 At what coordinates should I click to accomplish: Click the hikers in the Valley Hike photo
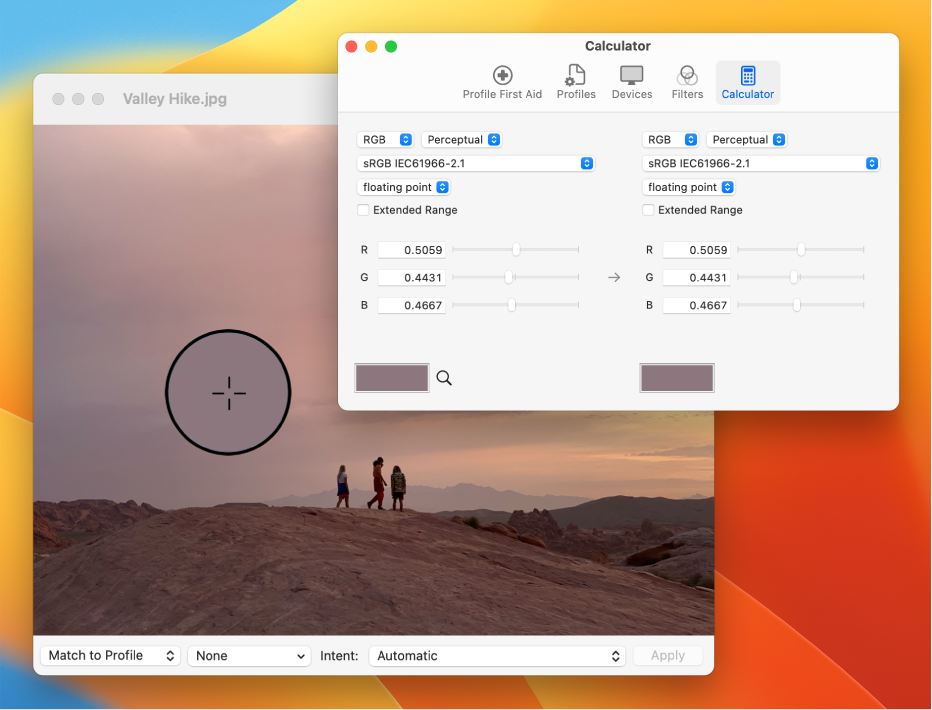click(x=371, y=484)
